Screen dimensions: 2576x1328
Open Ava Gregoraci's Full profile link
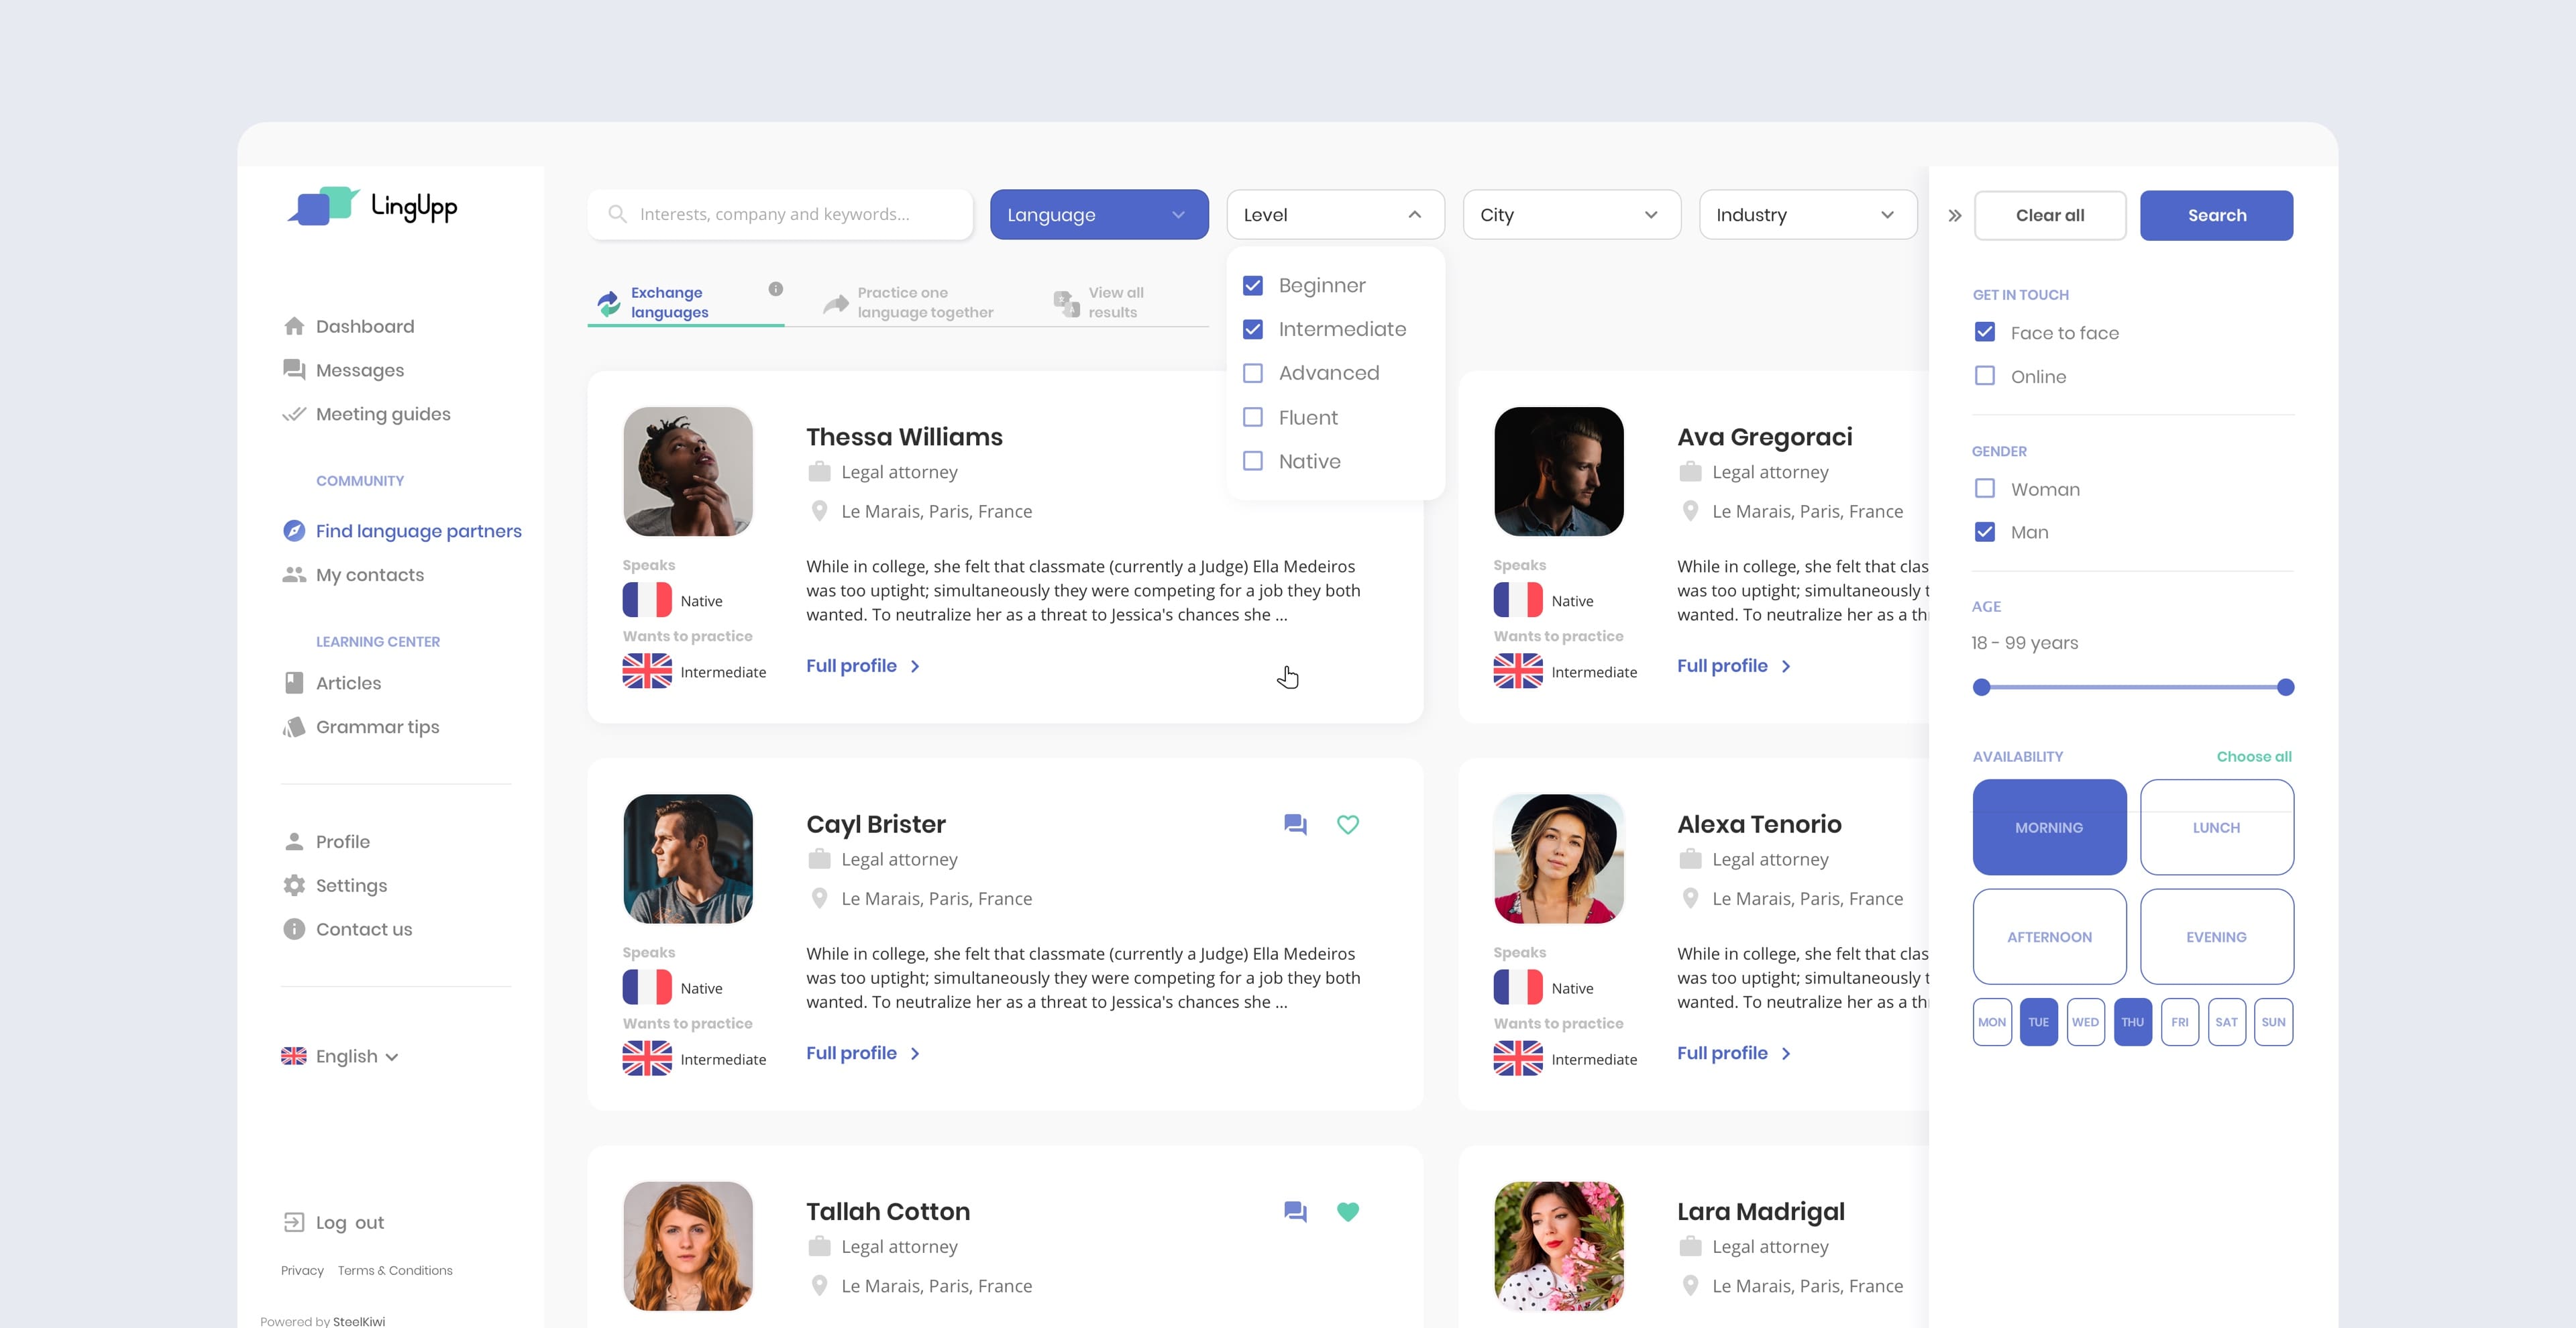1733,666
